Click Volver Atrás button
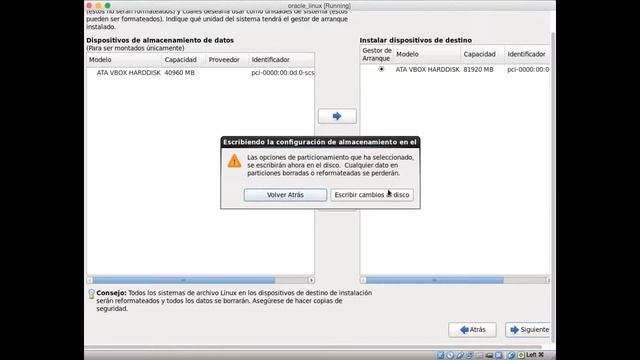Viewport: 640px width, 360px height. click(285, 195)
